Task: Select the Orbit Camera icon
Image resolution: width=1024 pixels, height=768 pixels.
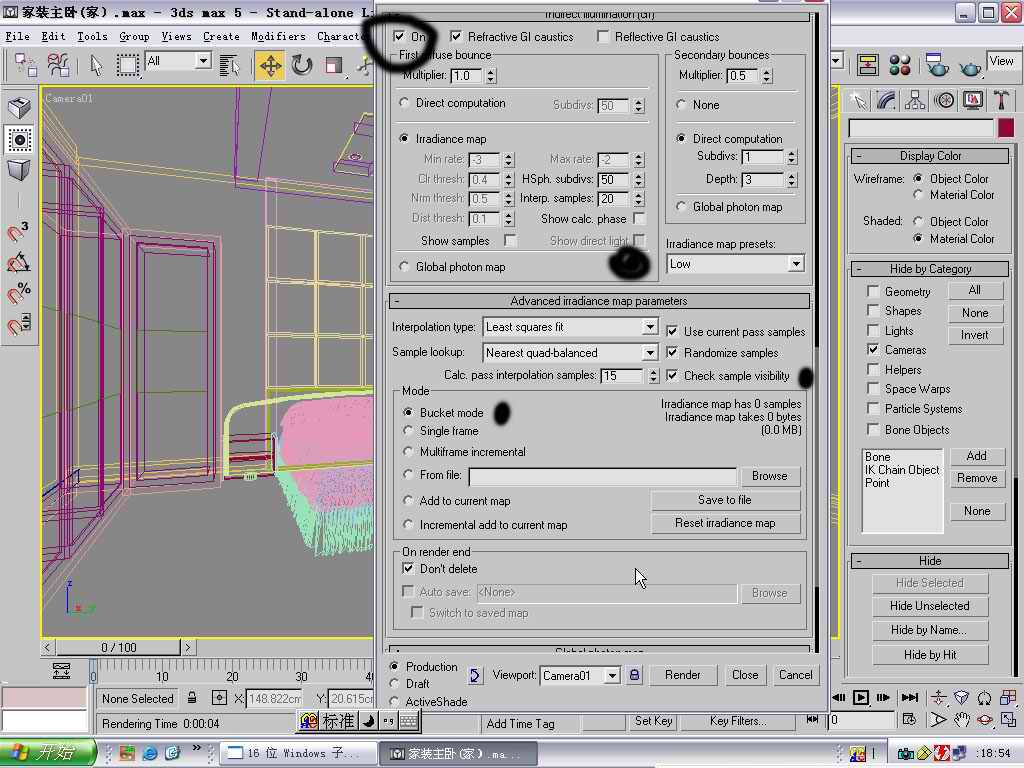Action: [984, 720]
